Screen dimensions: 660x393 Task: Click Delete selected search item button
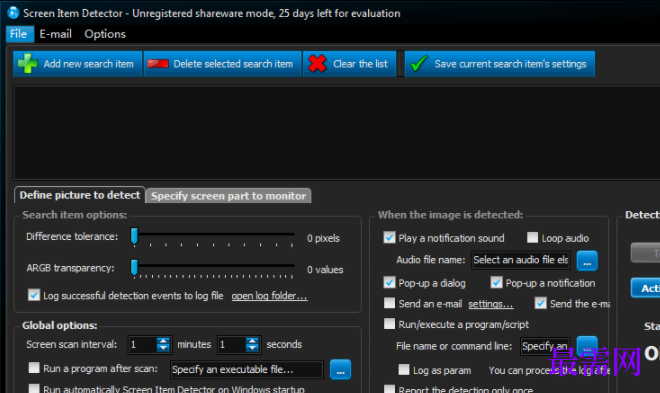(x=223, y=64)
